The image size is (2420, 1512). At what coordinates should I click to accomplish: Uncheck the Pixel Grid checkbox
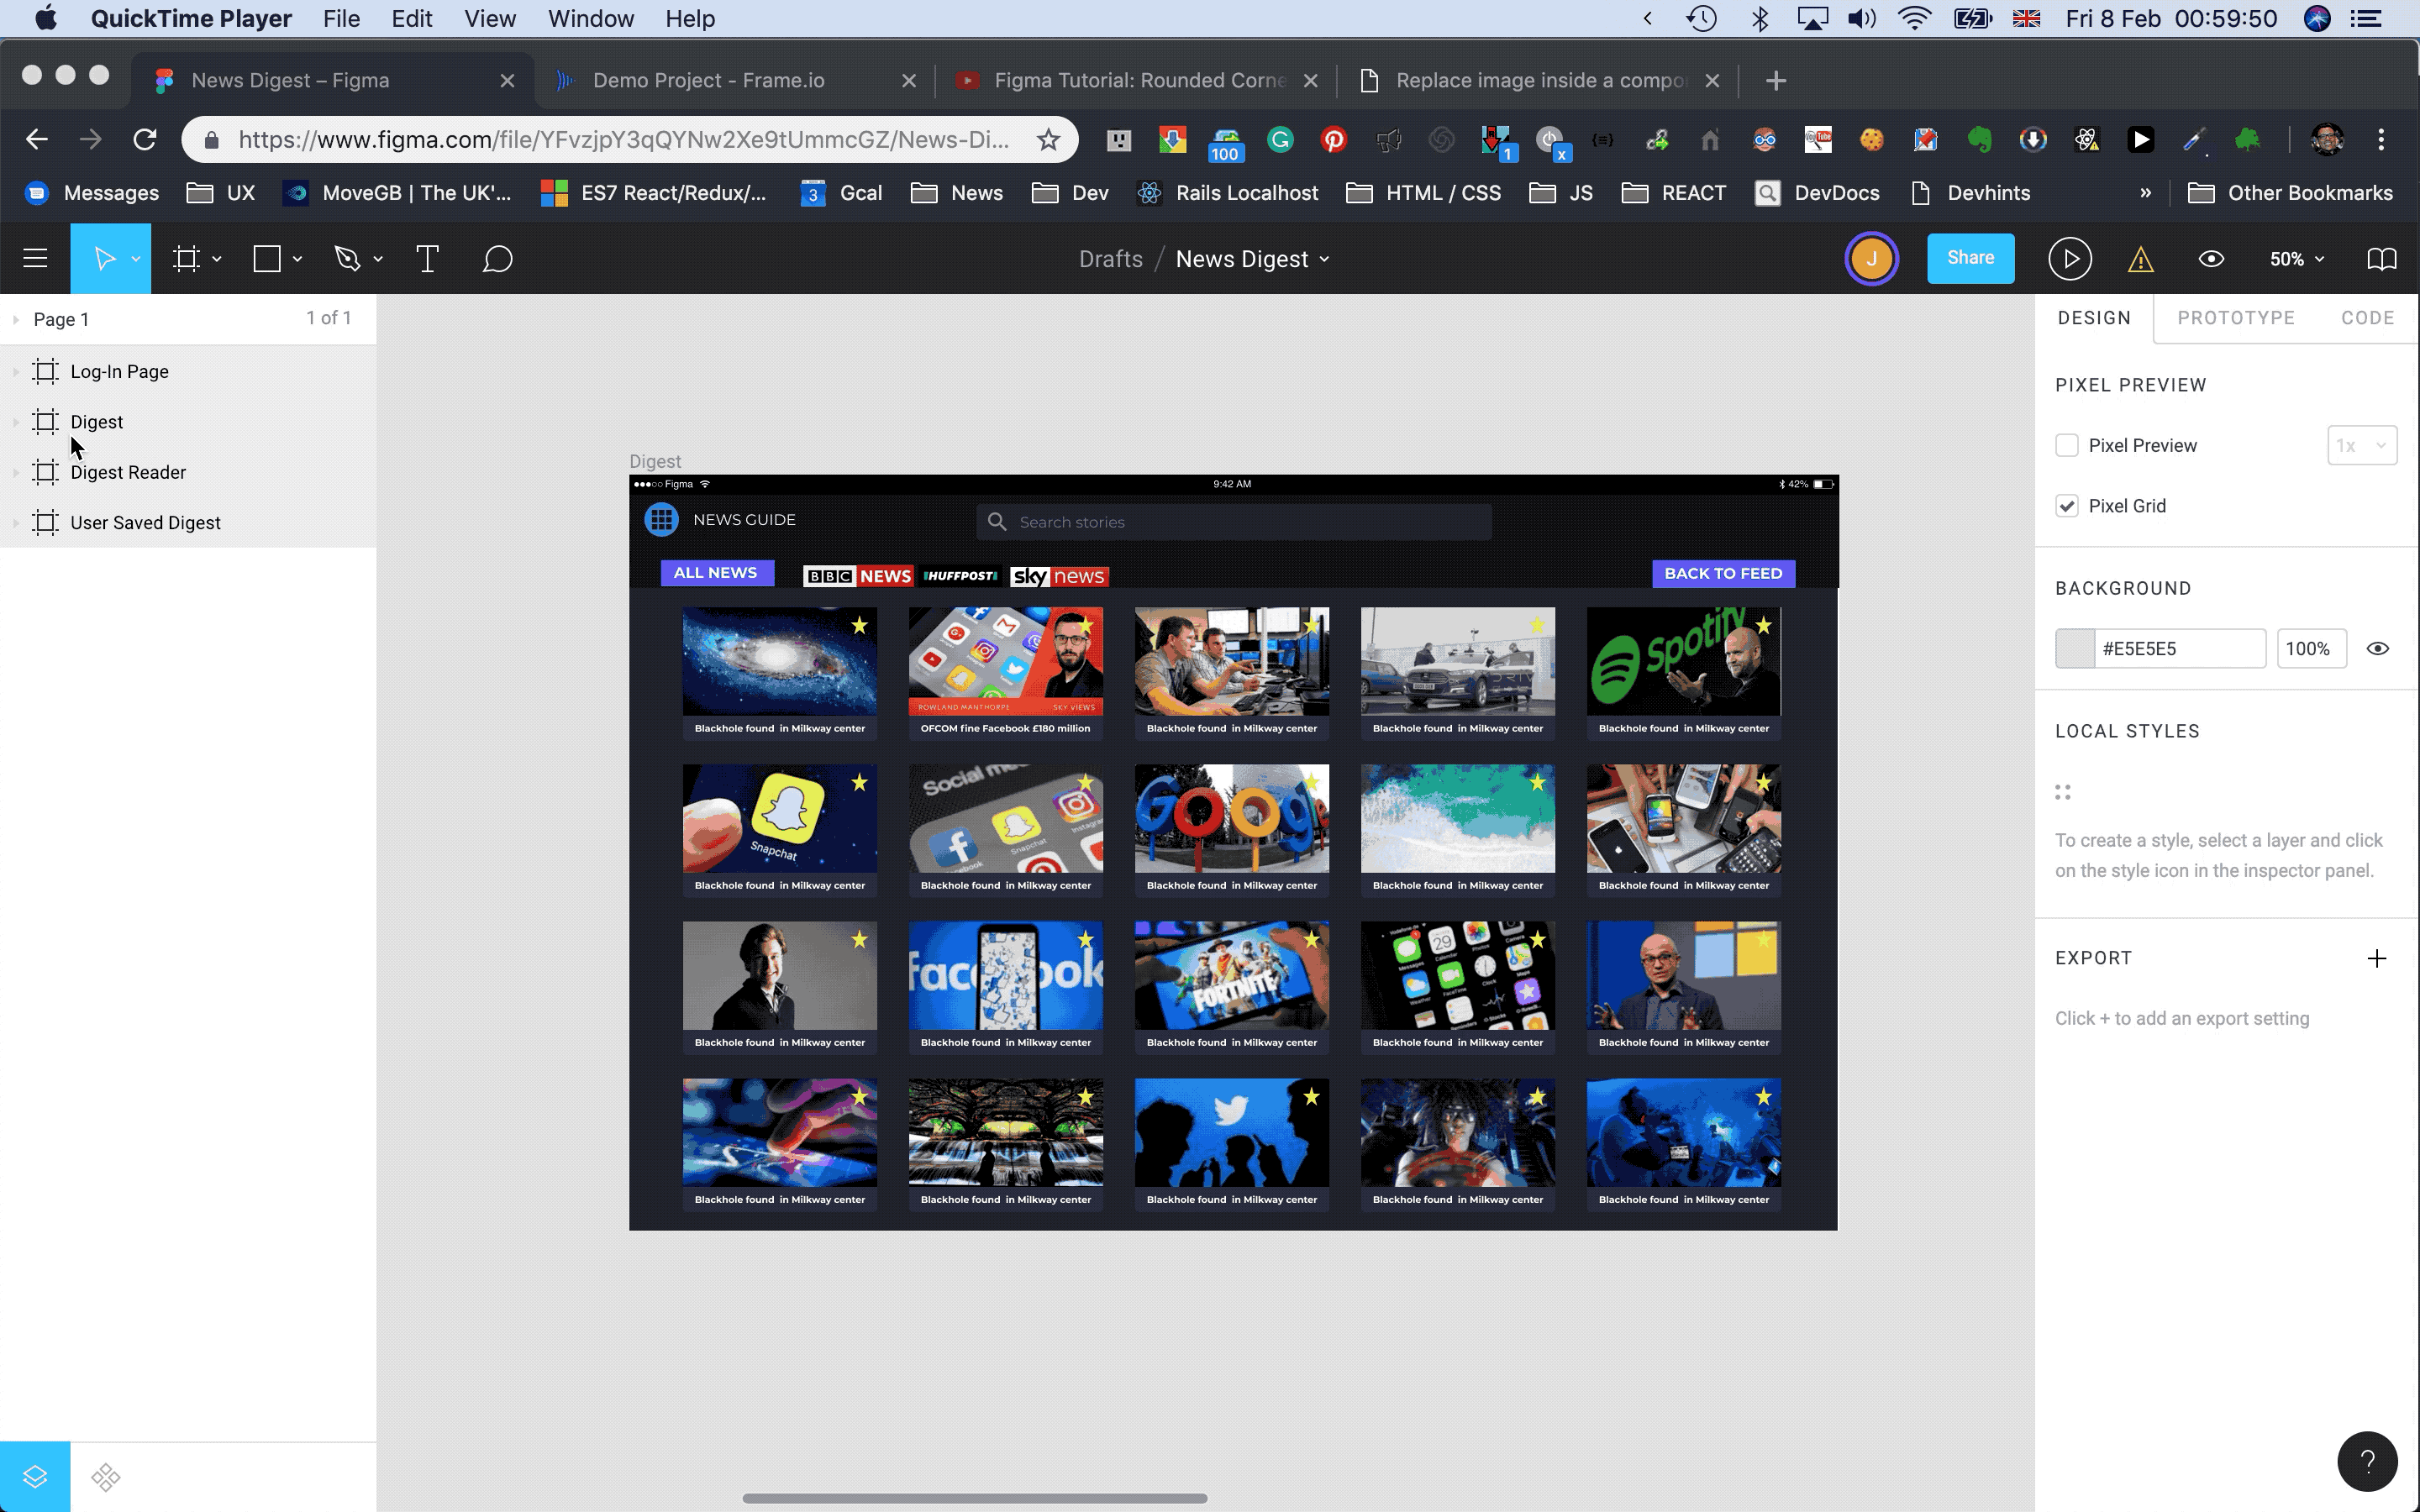click(x=2066, y=506)
